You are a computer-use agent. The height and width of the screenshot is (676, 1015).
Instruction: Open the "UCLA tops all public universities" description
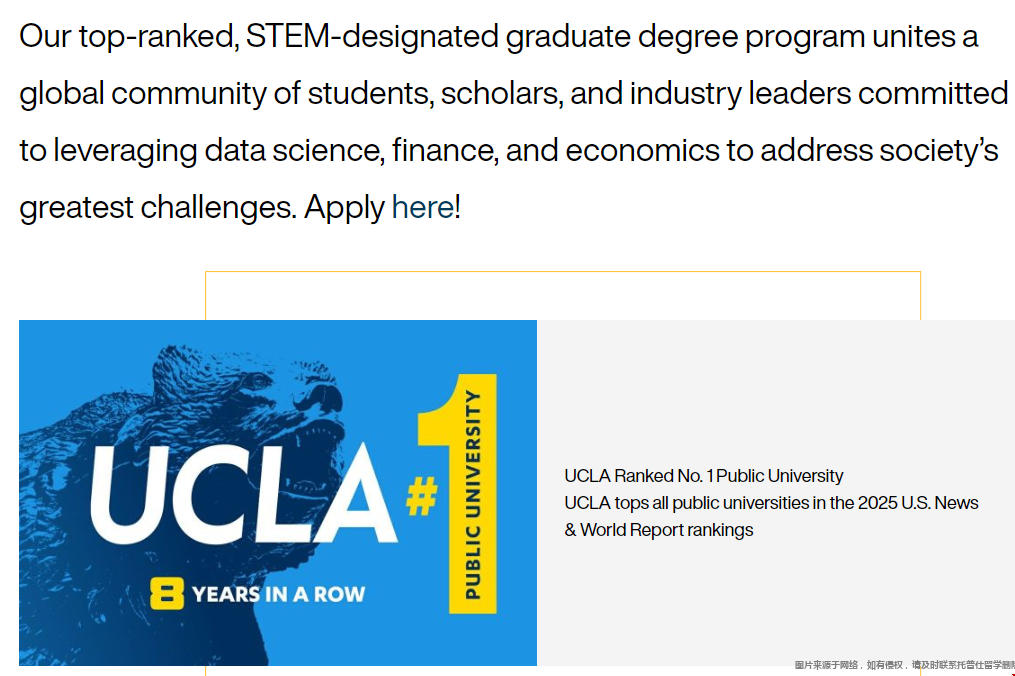[771, 503]
